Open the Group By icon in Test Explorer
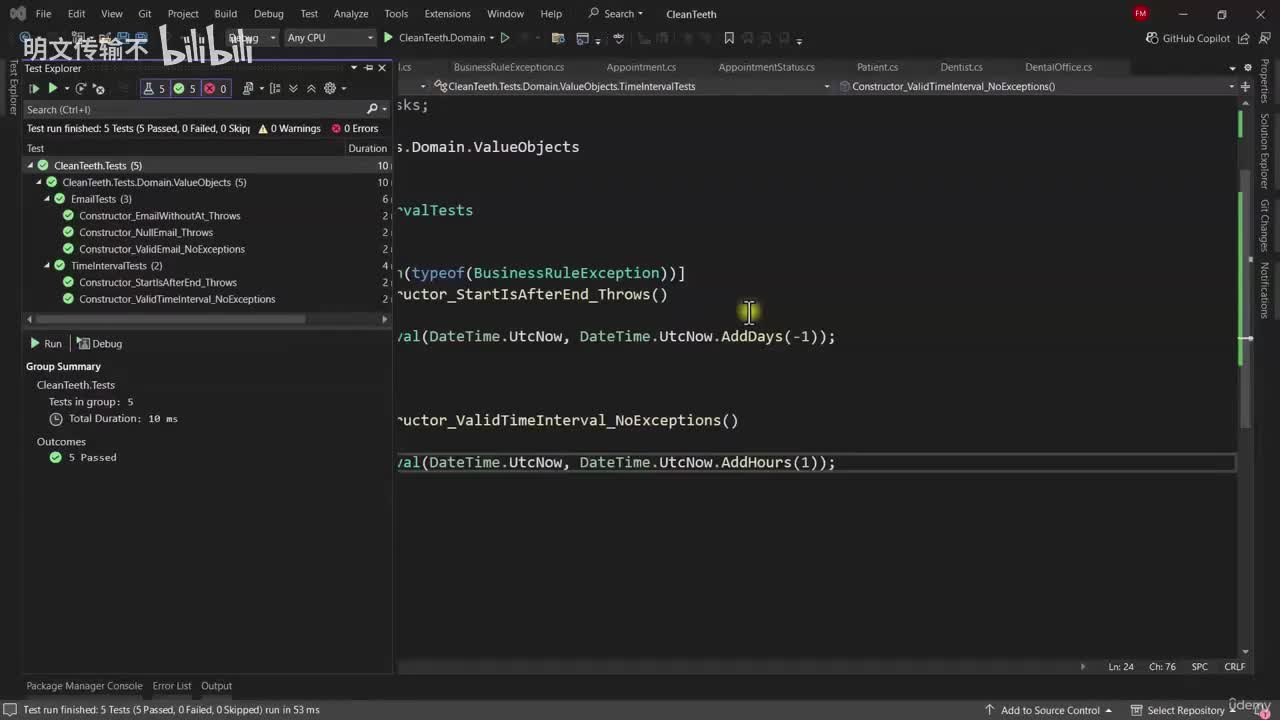The width and height of the screenshot is (1280, 720). pos(273,88)
